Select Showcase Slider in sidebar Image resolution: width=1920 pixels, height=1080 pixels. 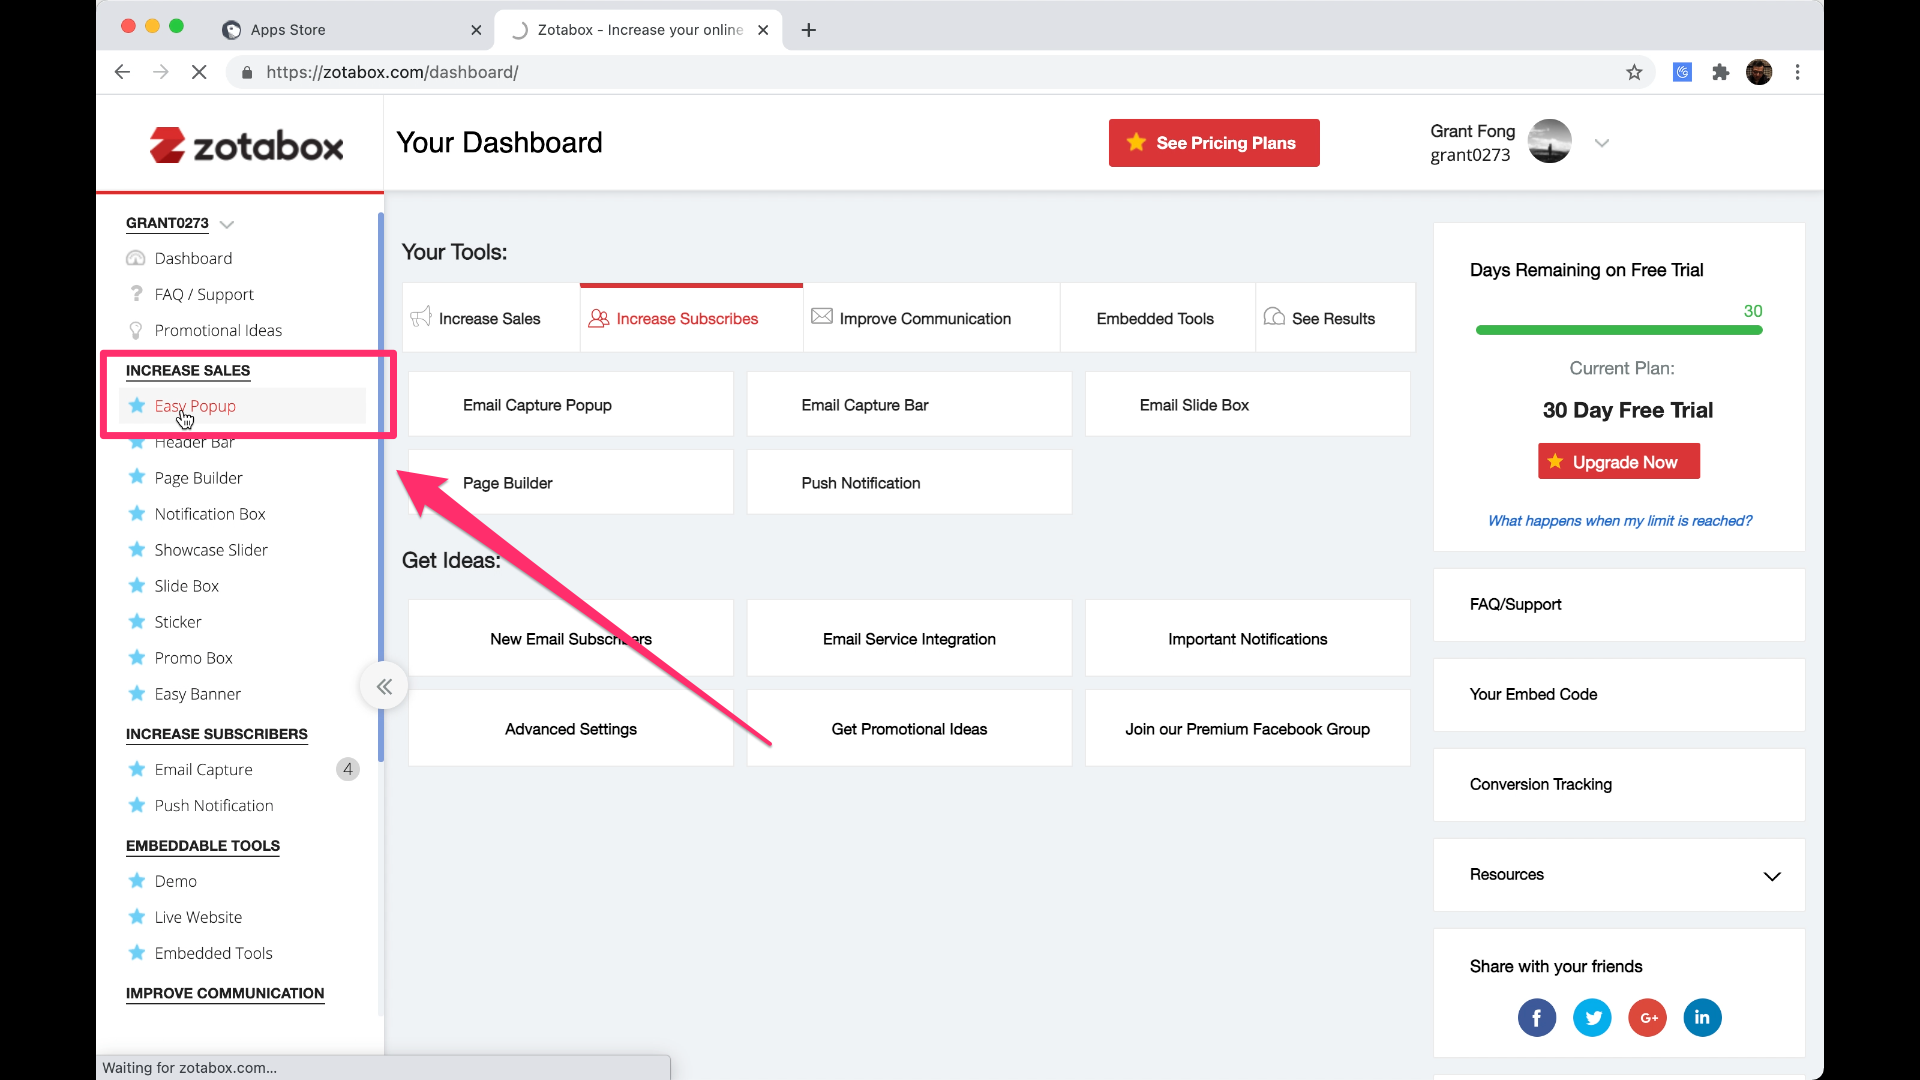(211, 550)
